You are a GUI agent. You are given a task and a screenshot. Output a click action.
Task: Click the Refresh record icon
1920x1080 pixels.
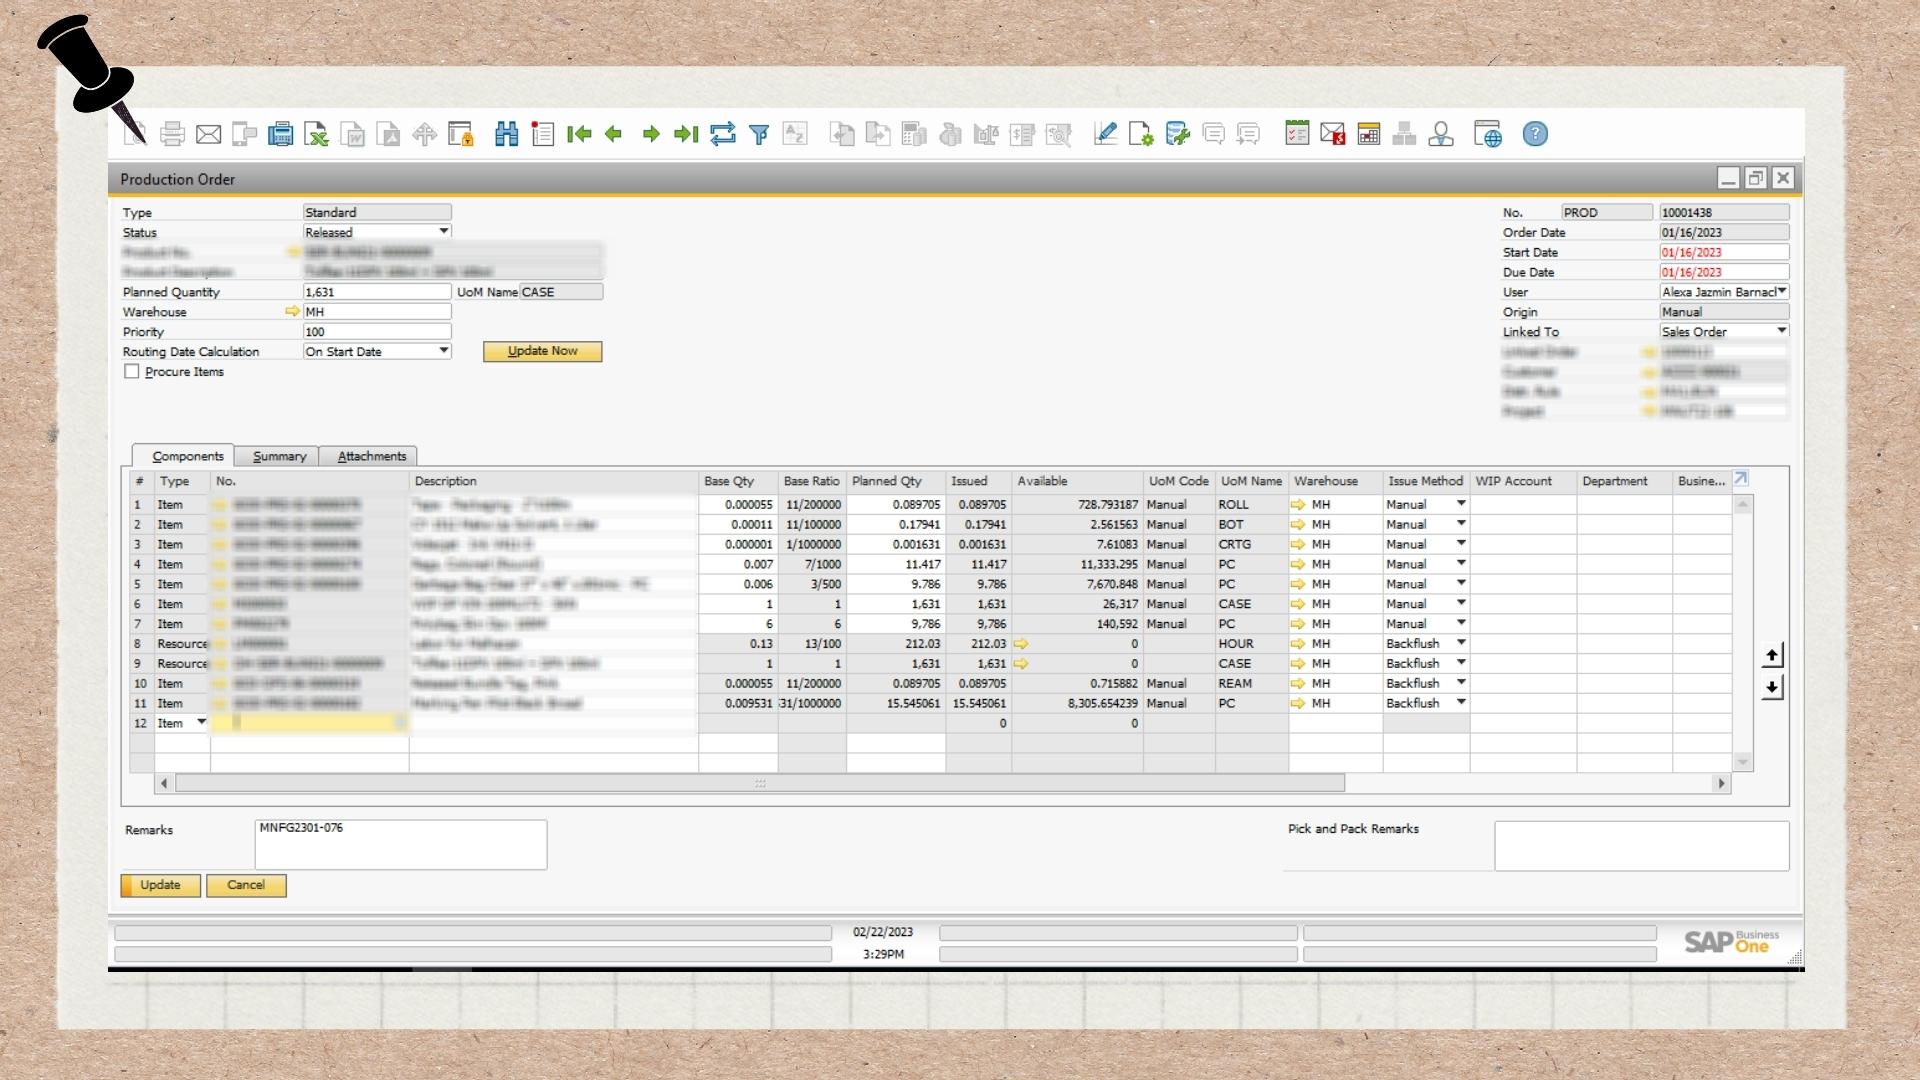coord(722,134)
